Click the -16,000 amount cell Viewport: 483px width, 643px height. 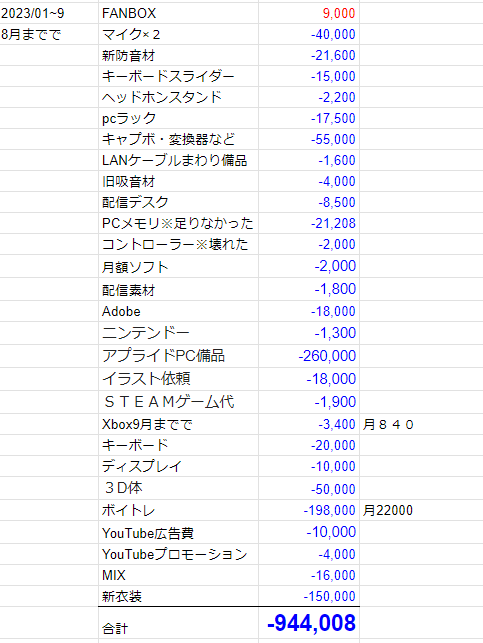309,575
